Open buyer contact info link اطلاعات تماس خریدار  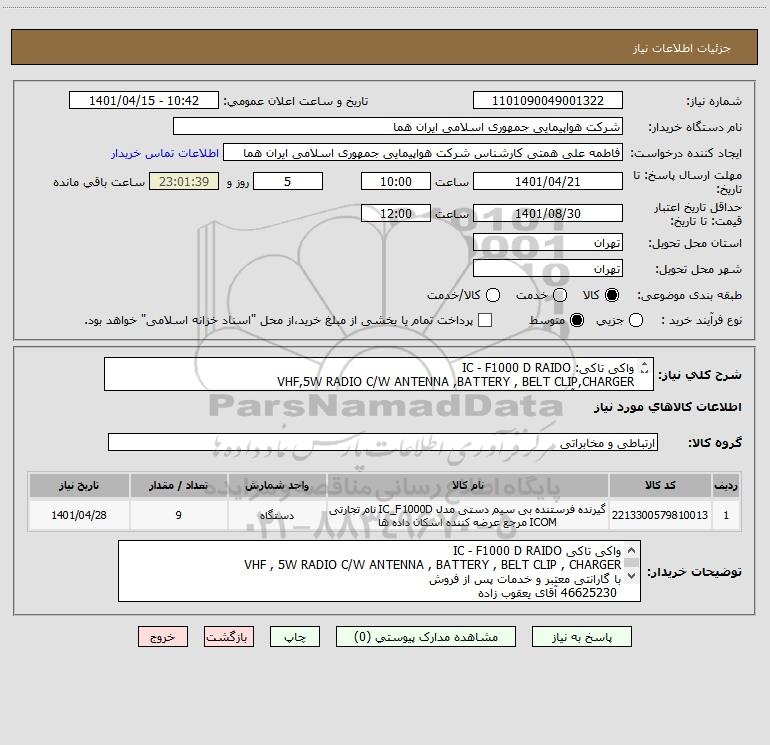click(x=165, y=153)
